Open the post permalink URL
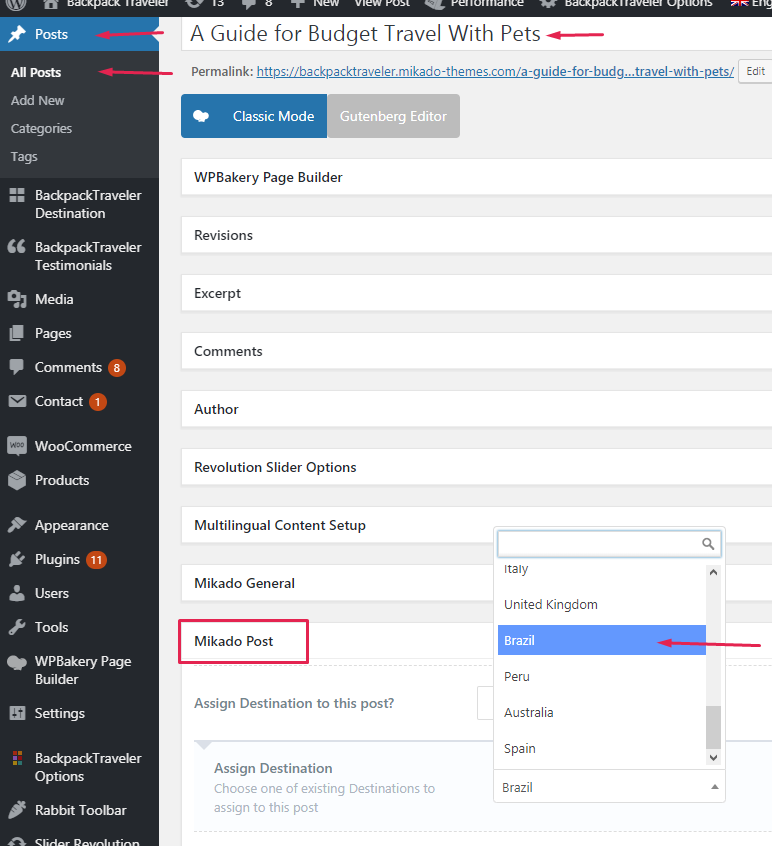Image resolution: width=772 pixels, height=846 pixels. tap(495, 72)
